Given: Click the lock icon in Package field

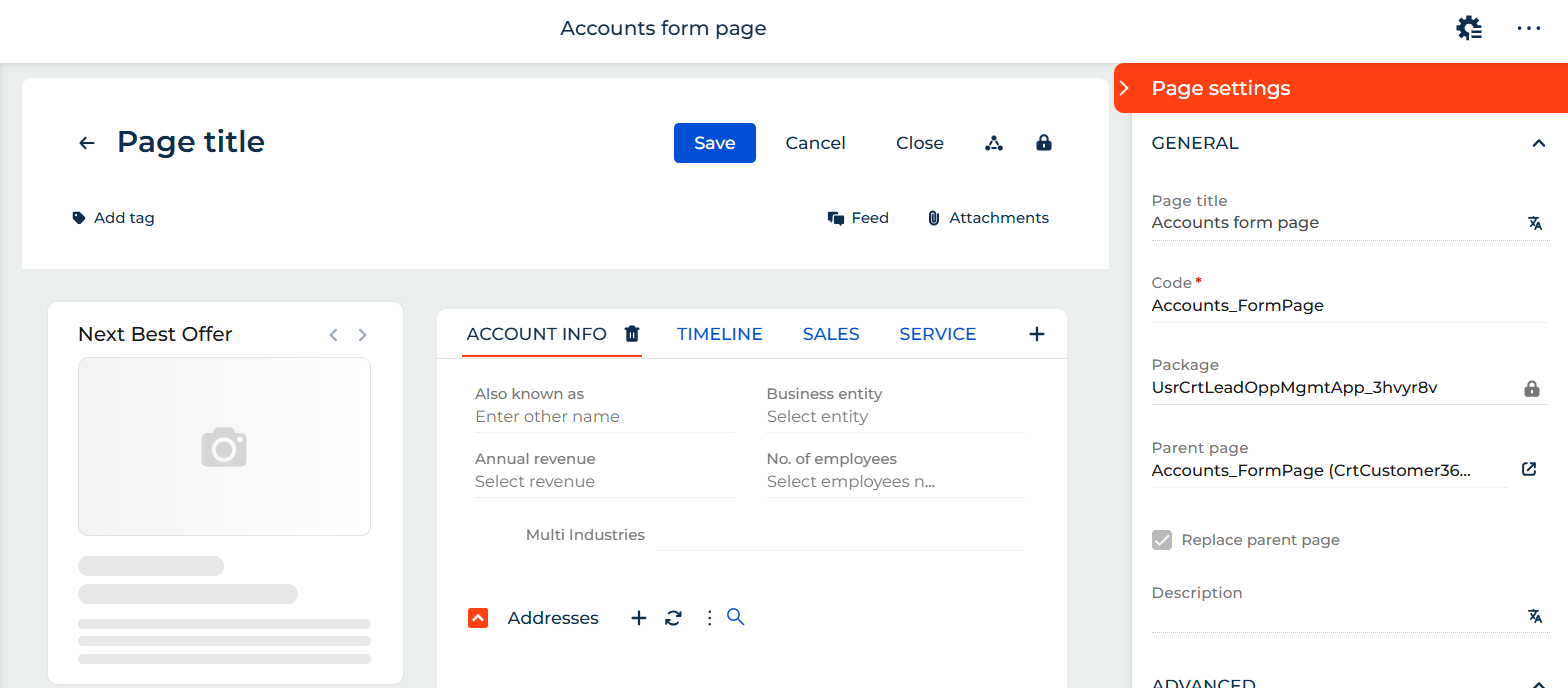Looking at the screenshot, I should click(1532, 389).
